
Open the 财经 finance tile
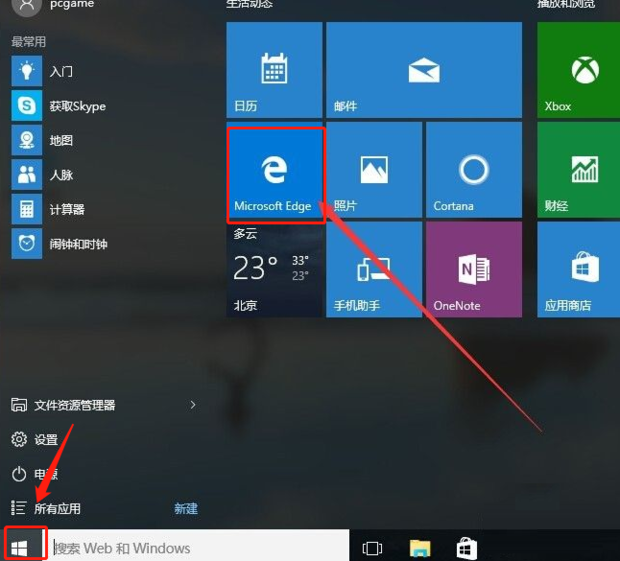pyautogui.click(x=578, y=170)
